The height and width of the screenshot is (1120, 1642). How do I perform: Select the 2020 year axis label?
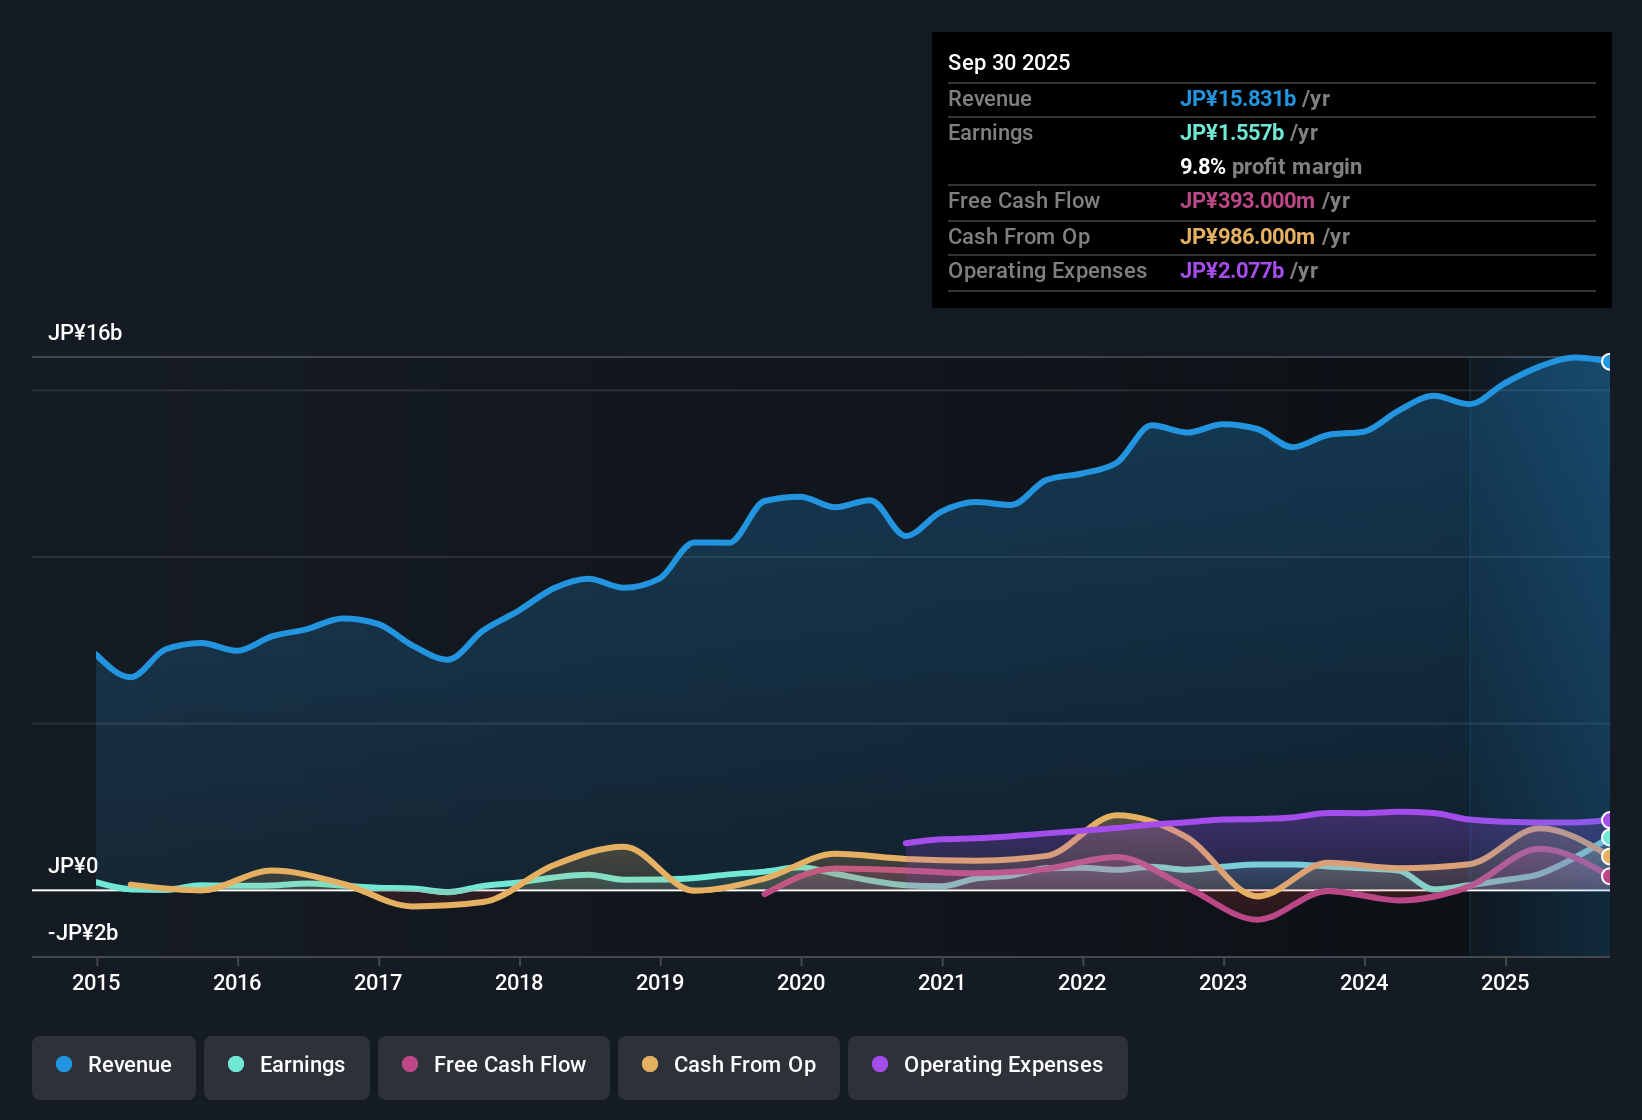tap(801, 983)
